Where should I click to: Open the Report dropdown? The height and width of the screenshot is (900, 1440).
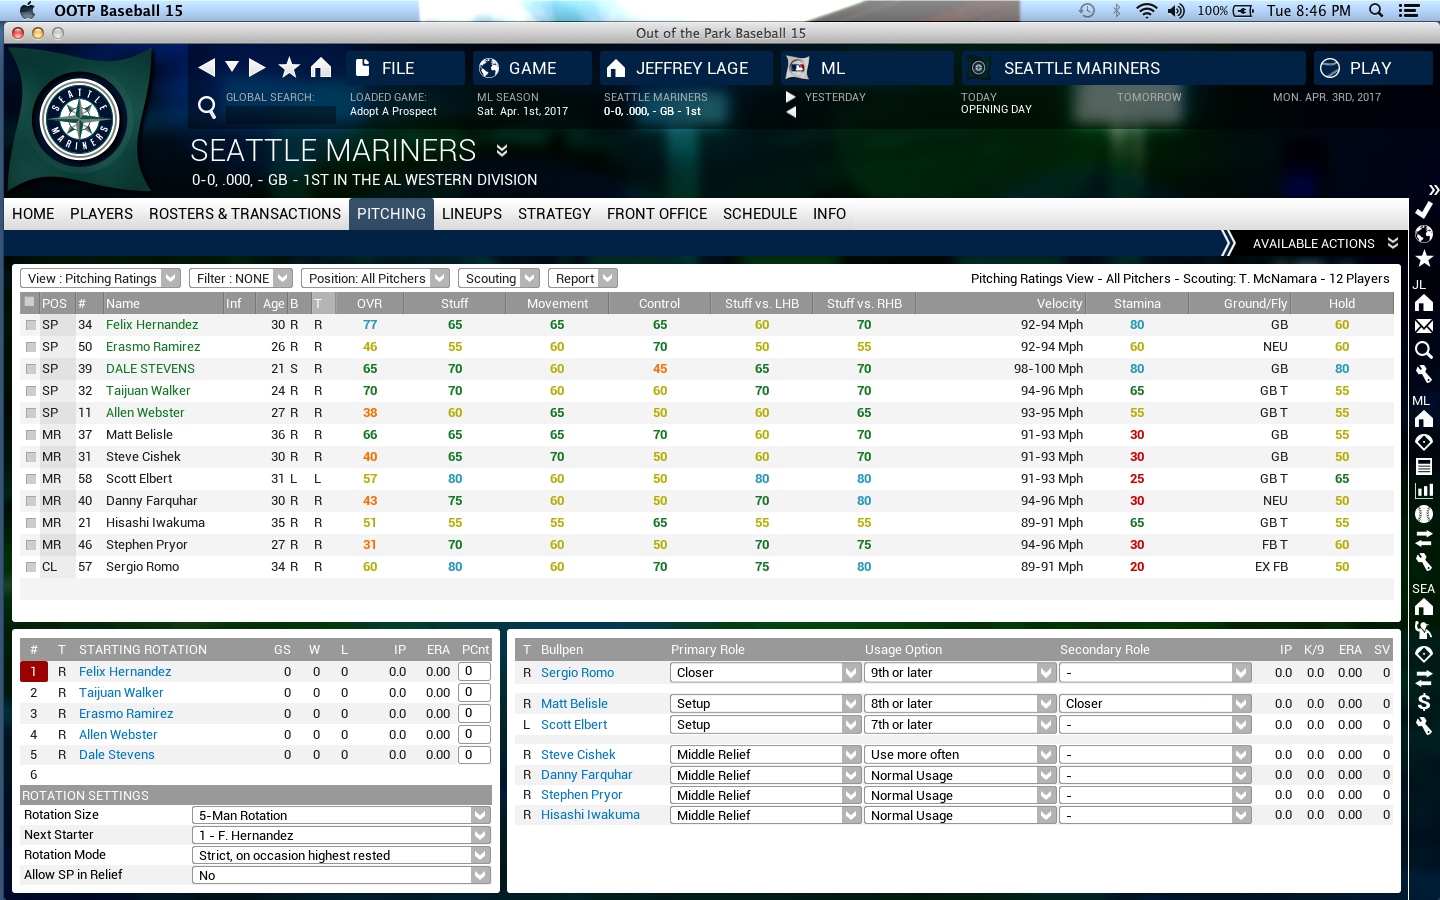(x=582, y=278)
